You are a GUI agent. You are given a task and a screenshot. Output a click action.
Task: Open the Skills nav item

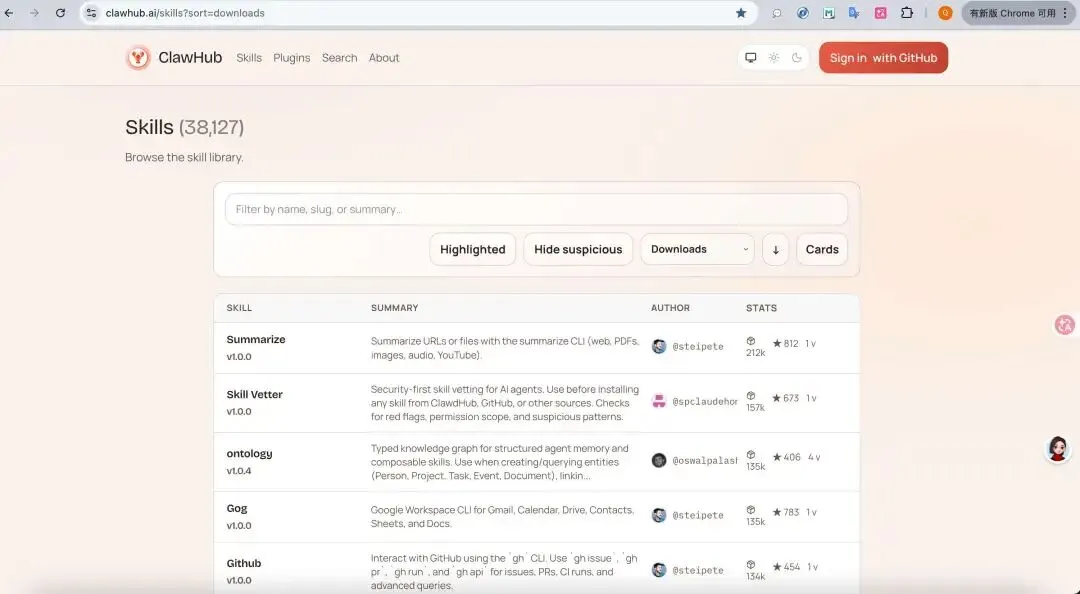point(249,58)
